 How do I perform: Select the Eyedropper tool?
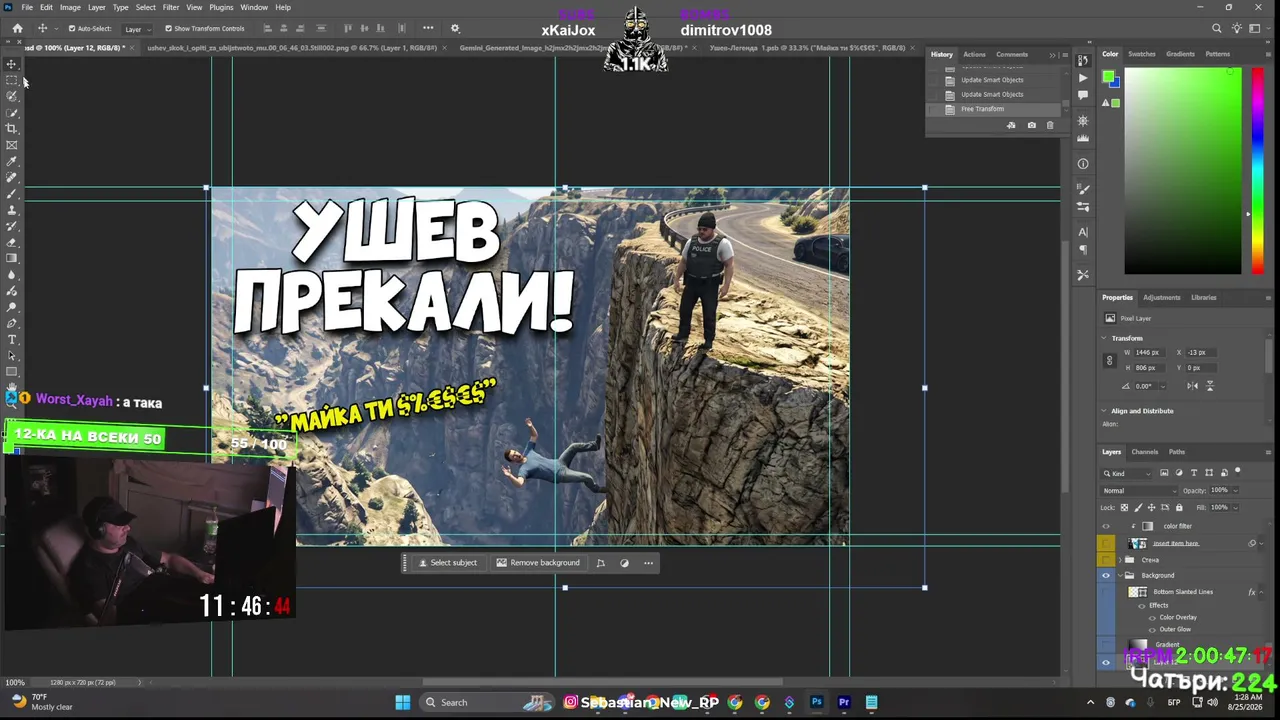point(12,161)
